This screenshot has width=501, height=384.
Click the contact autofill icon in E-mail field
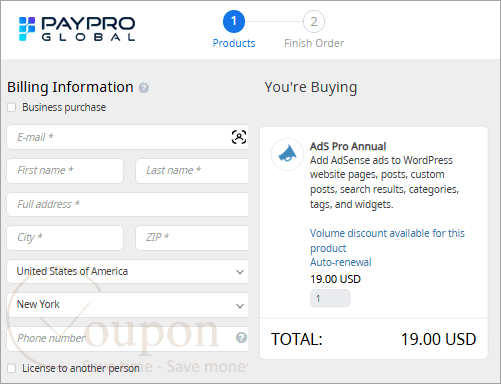239,137
